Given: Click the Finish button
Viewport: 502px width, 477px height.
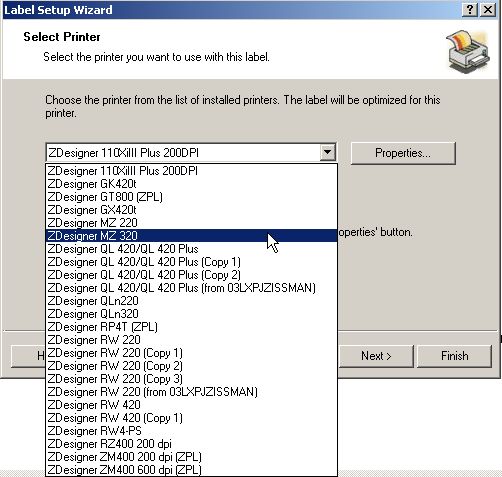Looking at the screenshot, I should point(454,356).
